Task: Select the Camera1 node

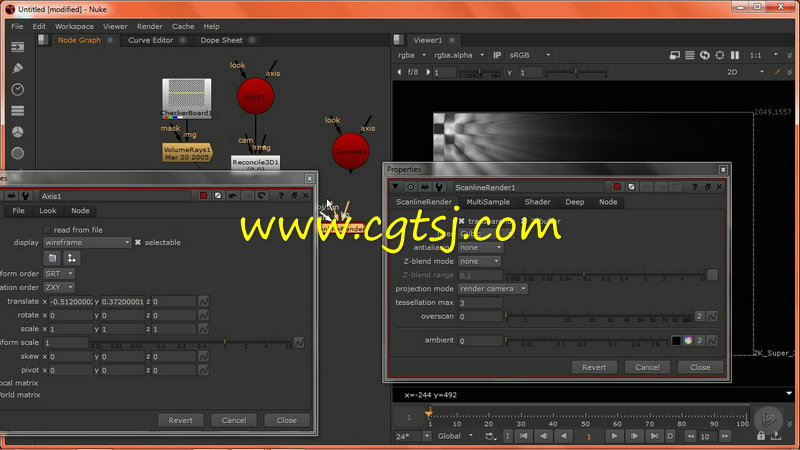Action: coord(351,152)
